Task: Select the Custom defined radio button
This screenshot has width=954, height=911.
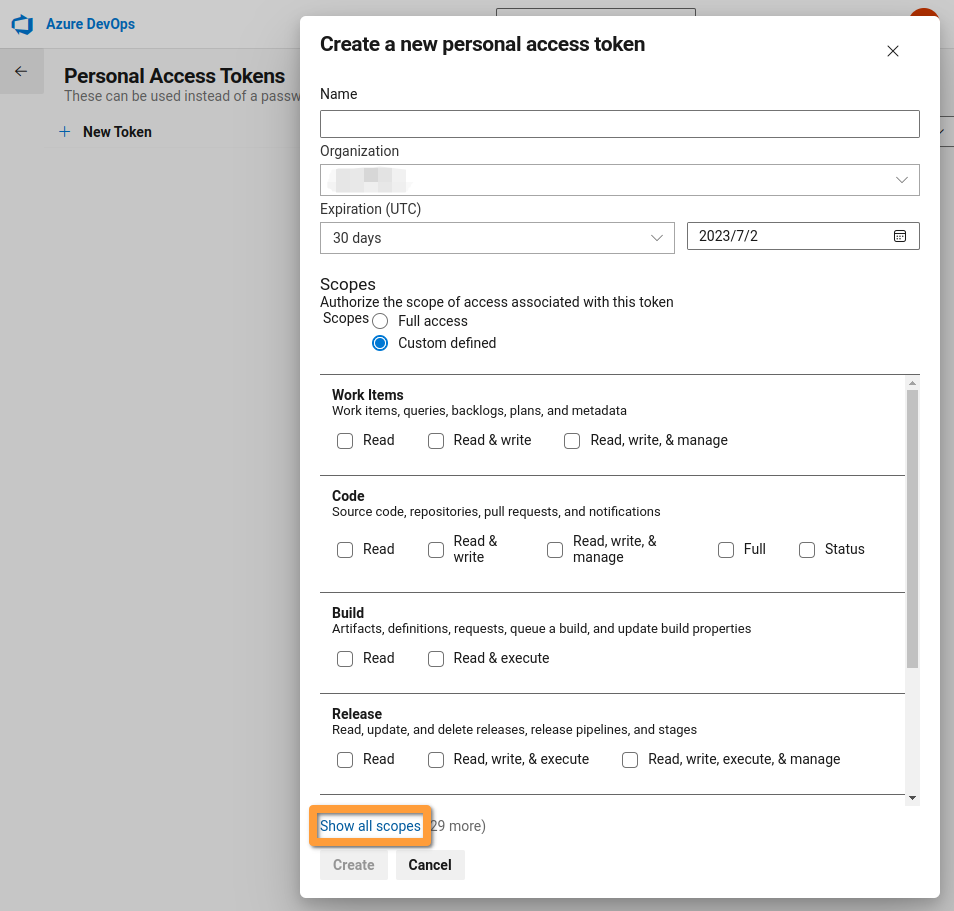Action: pos(380,343)
